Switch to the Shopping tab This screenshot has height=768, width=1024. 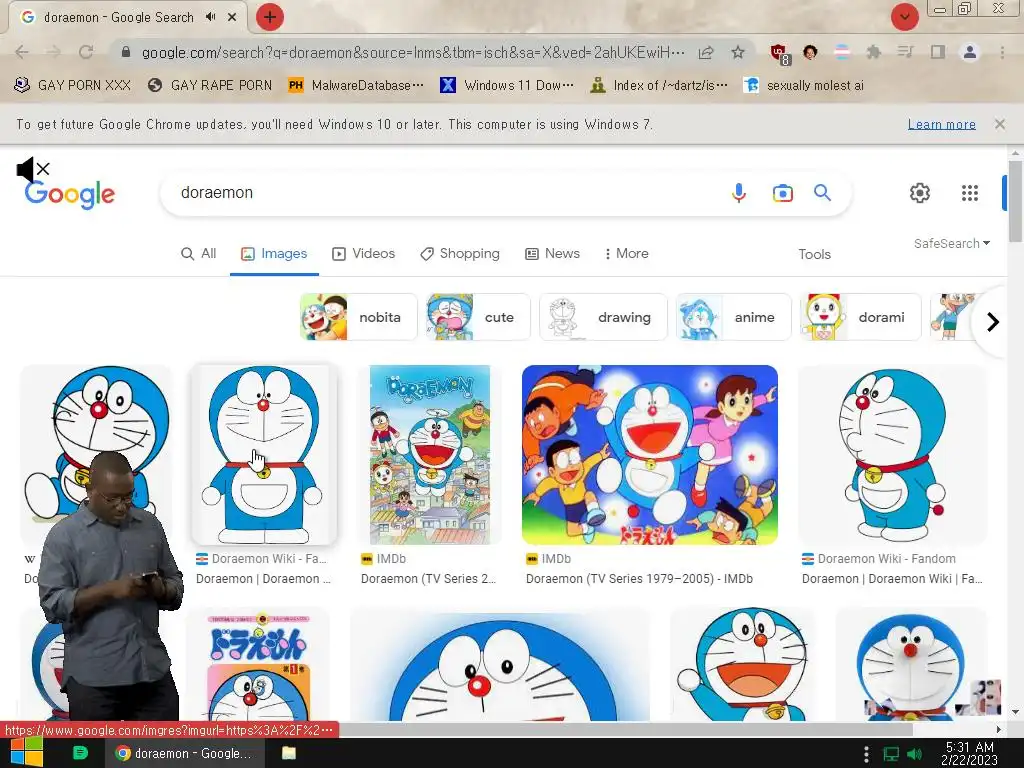(x=460, y=253)
